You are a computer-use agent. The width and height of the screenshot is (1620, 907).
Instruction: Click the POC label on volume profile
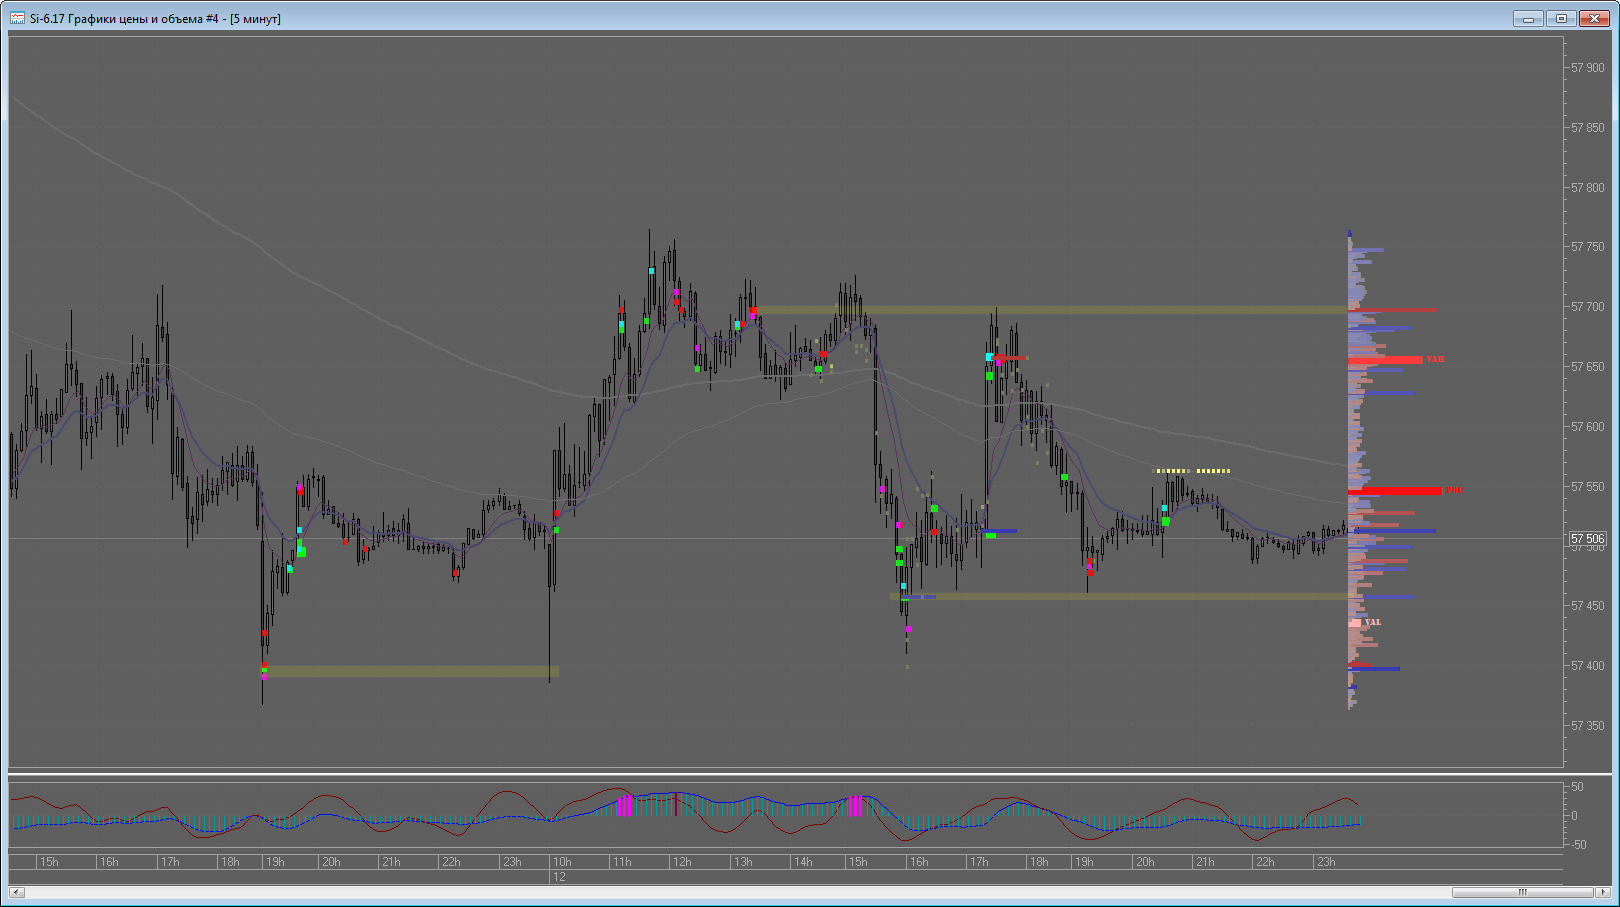click(x=1454, y=491)
